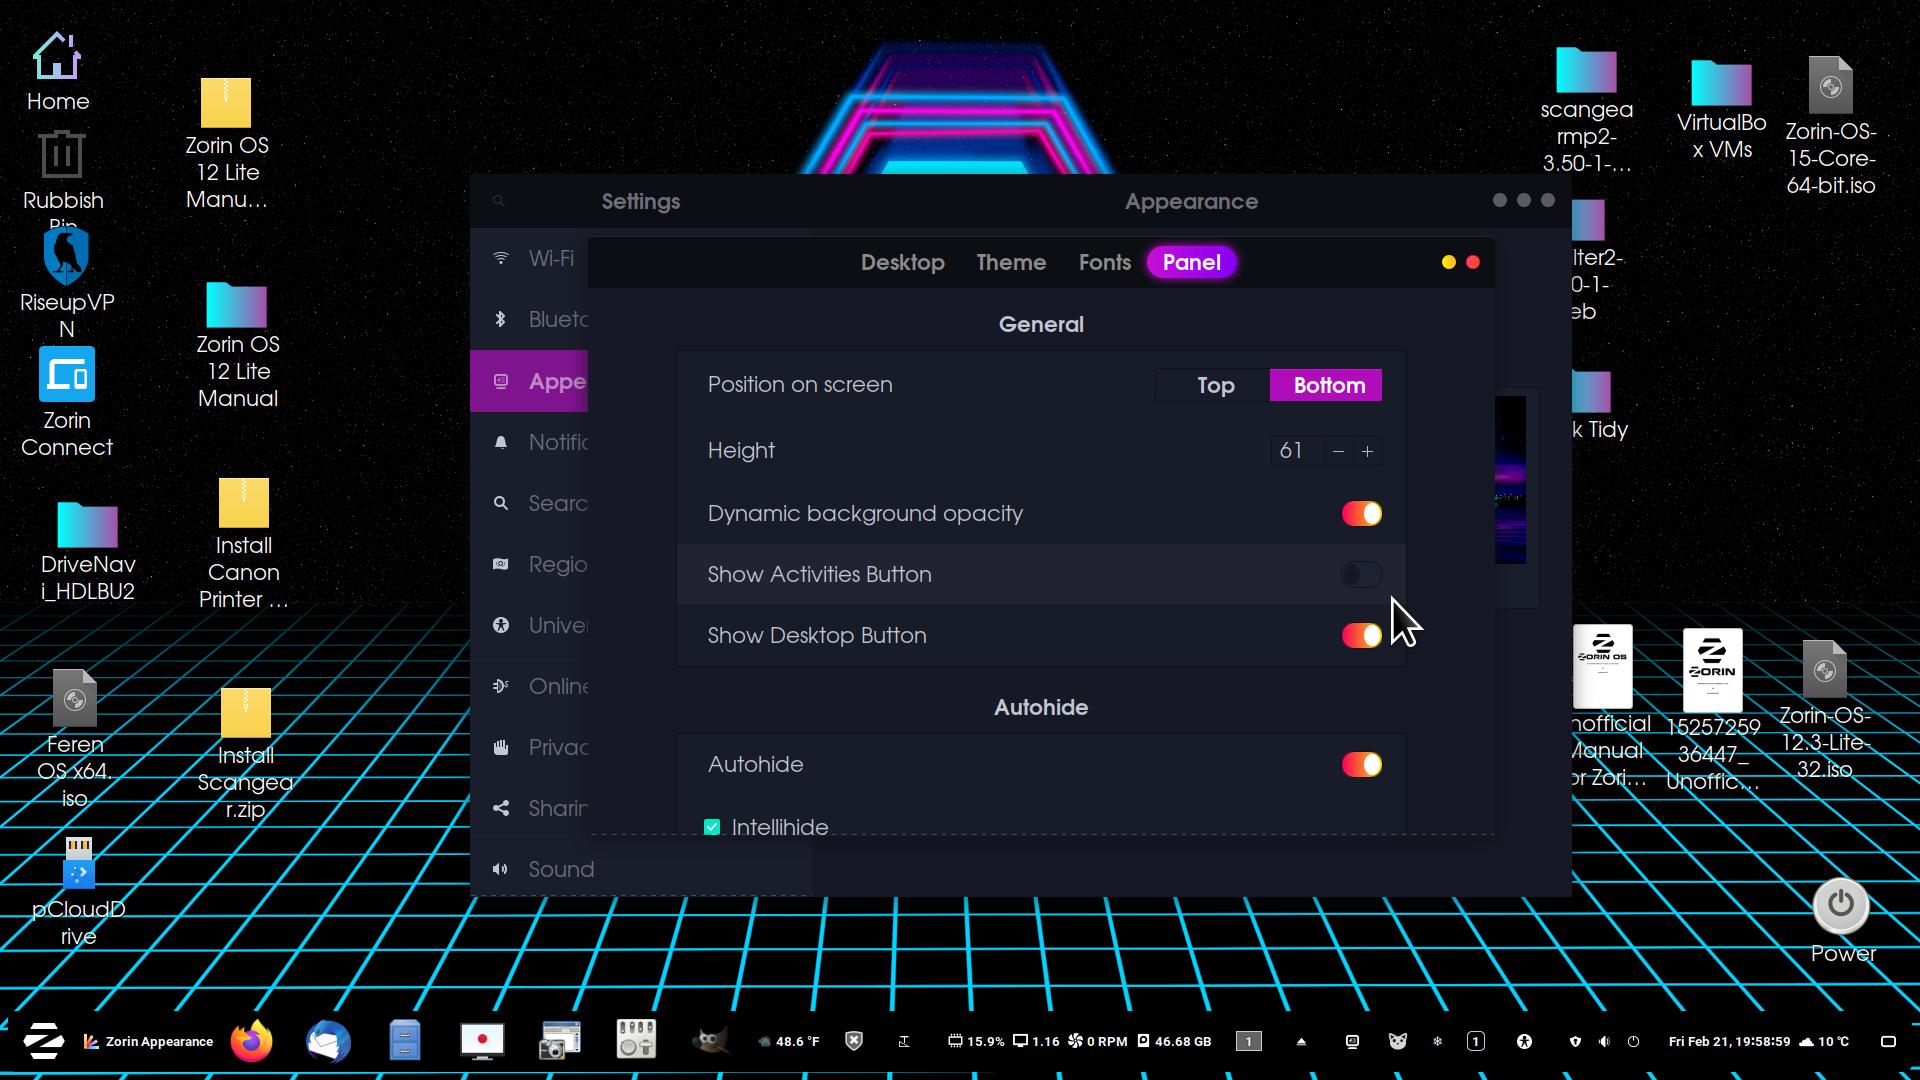Viewport: 1920px width, 1080px height.
Task: Open the Zorin start menu
Action: pyautogui.click(x=44, y=1041)
